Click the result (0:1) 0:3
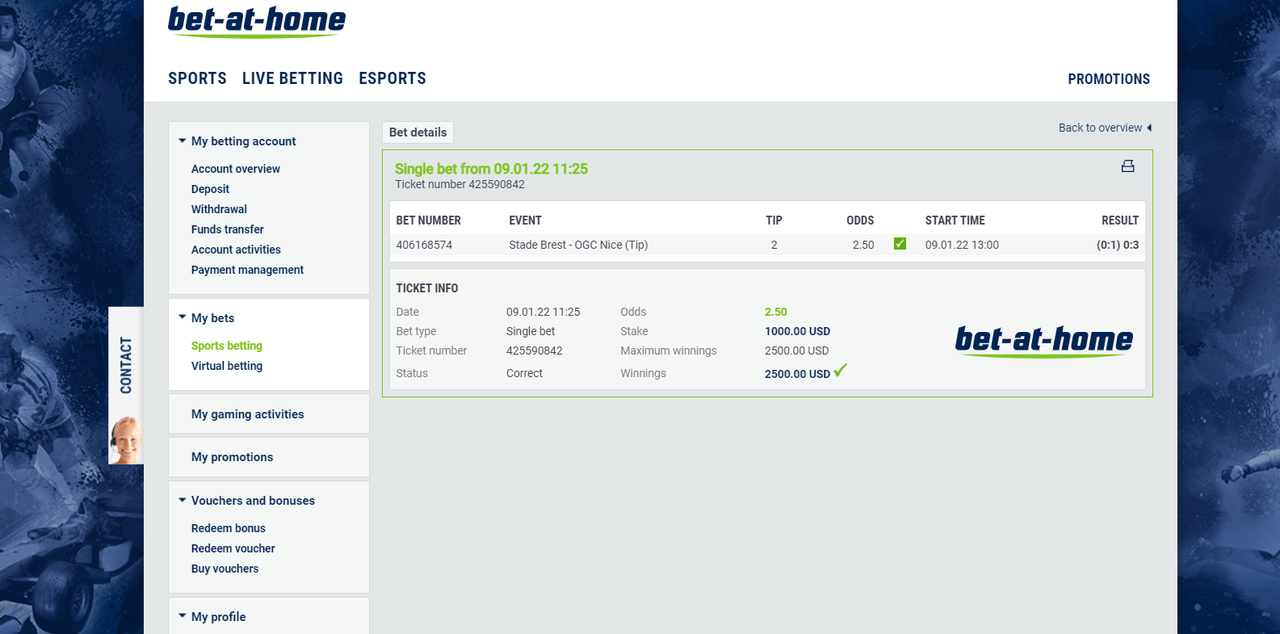Image resolution: width=1280 pixels, height=634 pixels. pyautogui.click(x=1118, y=245)
